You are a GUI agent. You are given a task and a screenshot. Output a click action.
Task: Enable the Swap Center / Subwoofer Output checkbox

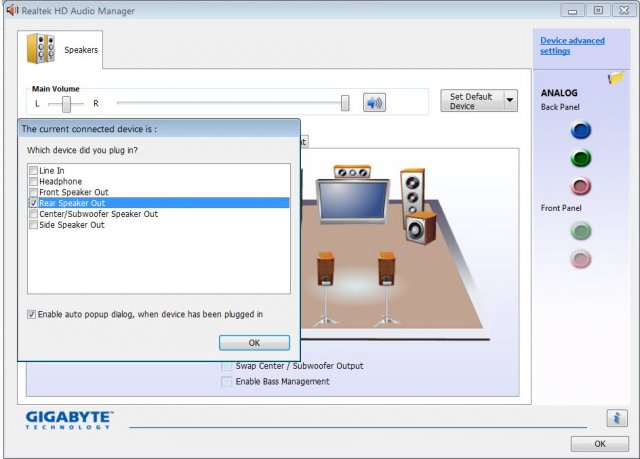(227, 366)
